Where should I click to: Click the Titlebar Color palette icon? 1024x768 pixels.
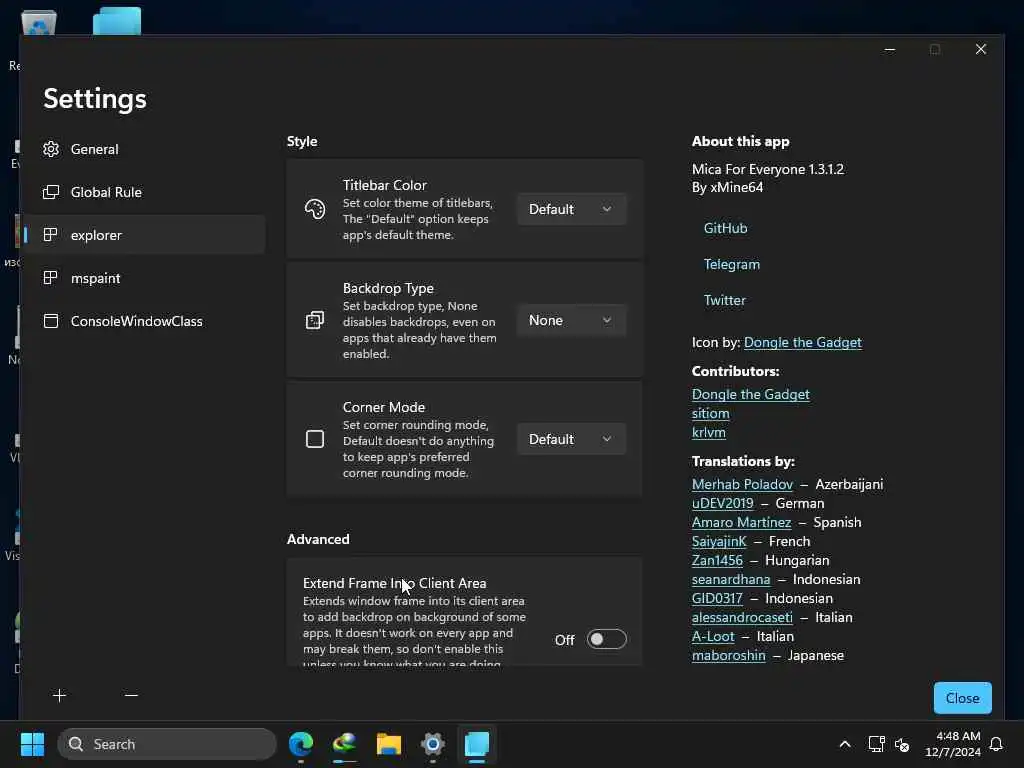coord(315,209)
